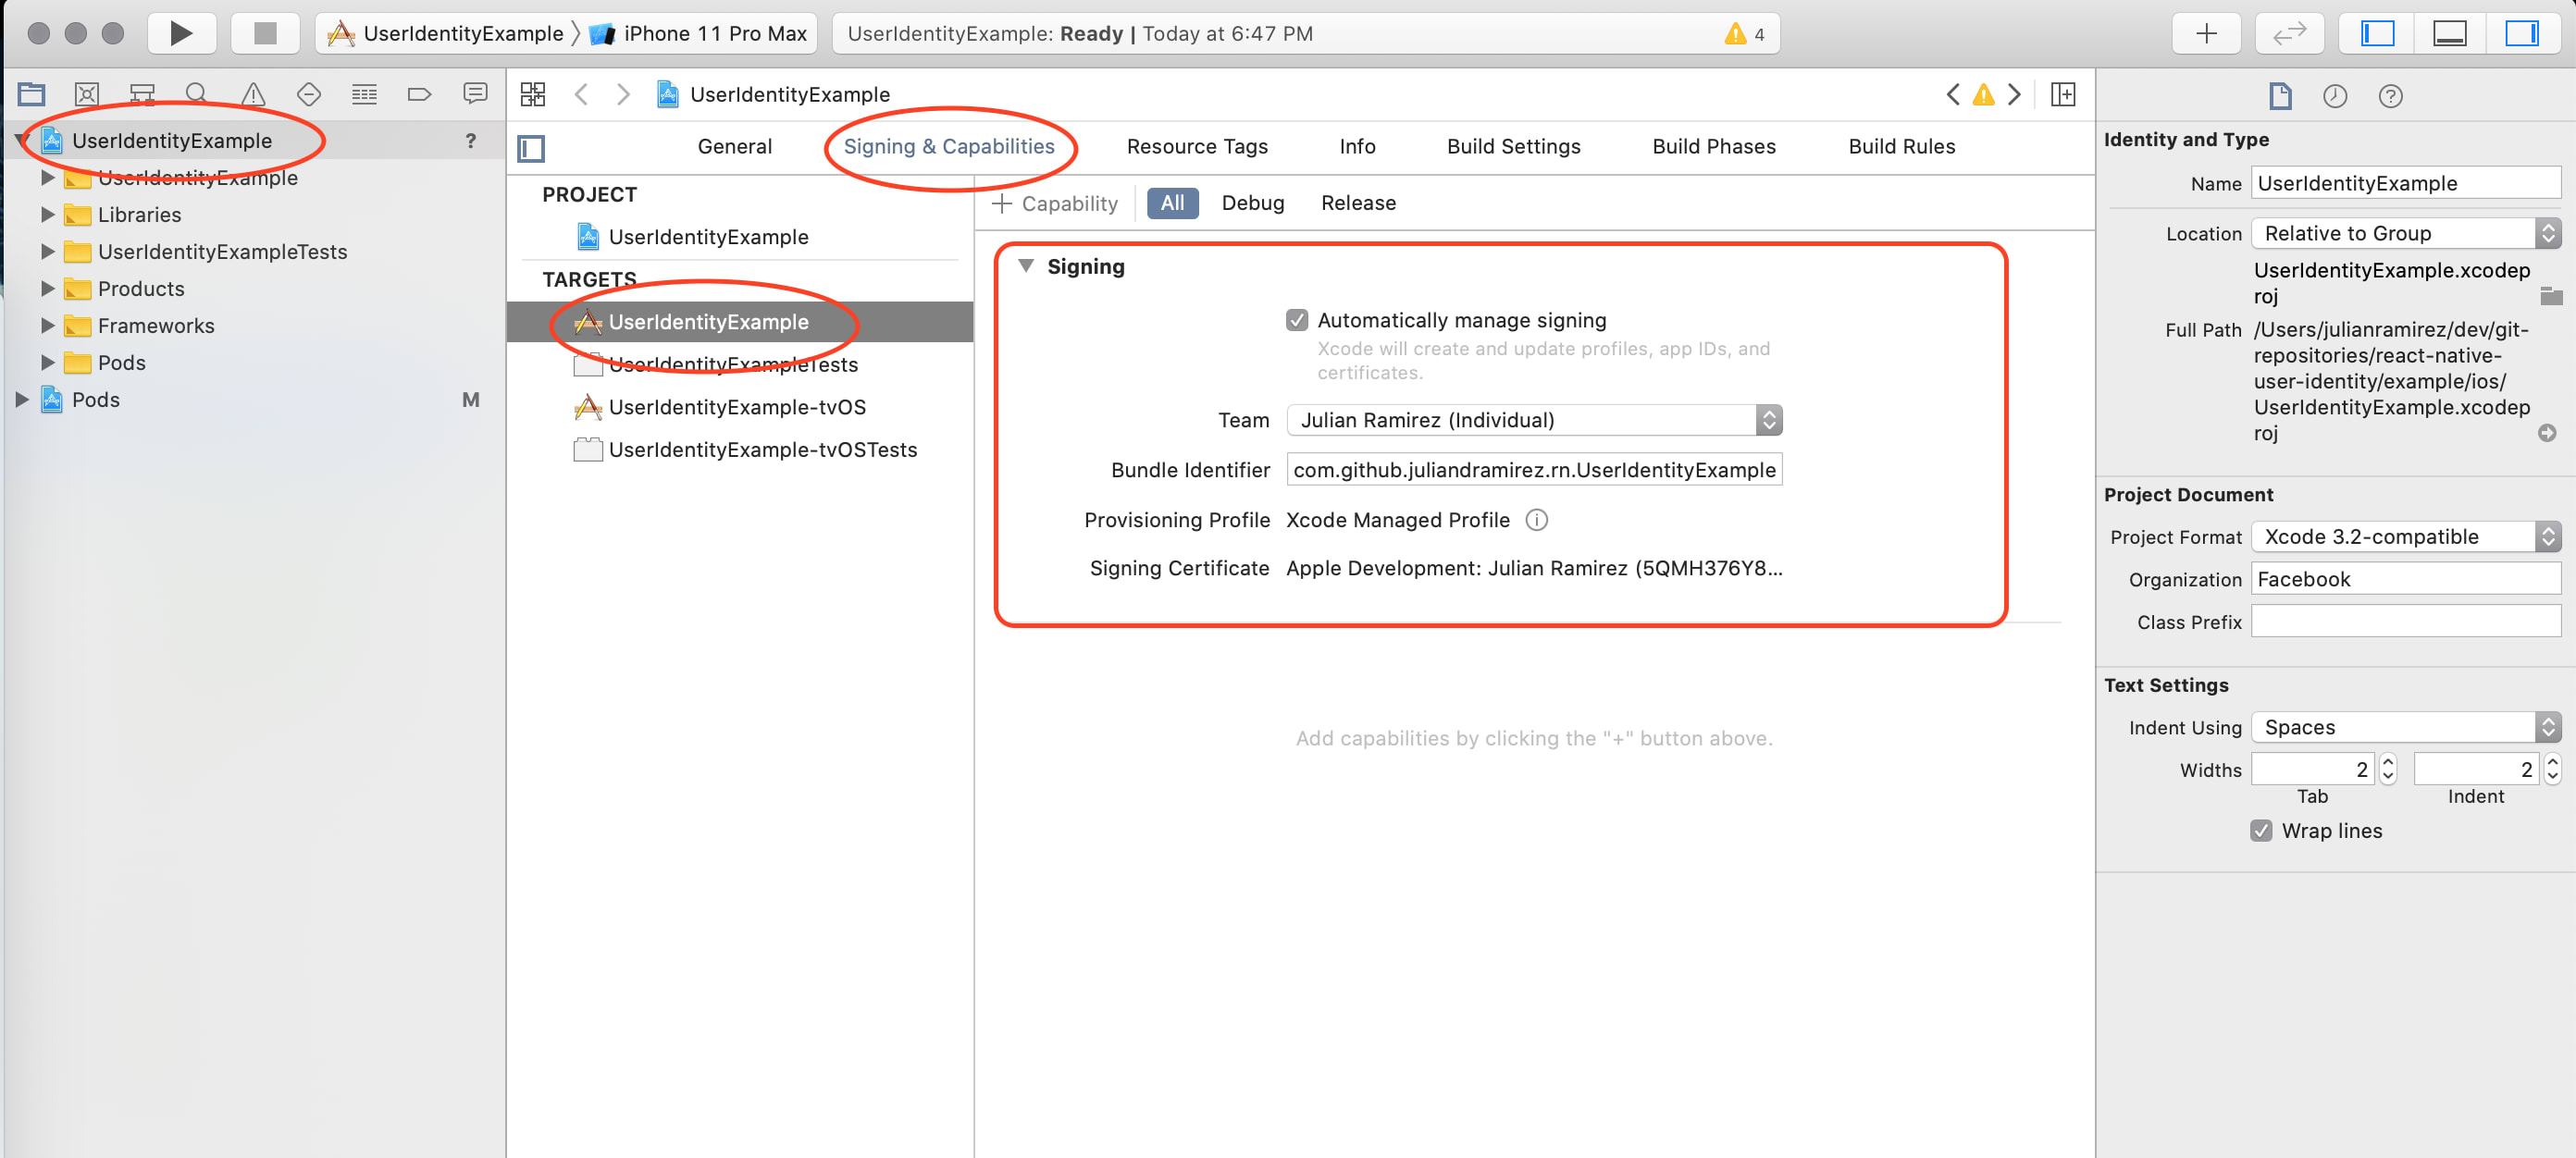Switch to the Build Settings tab

point(1514,146)
